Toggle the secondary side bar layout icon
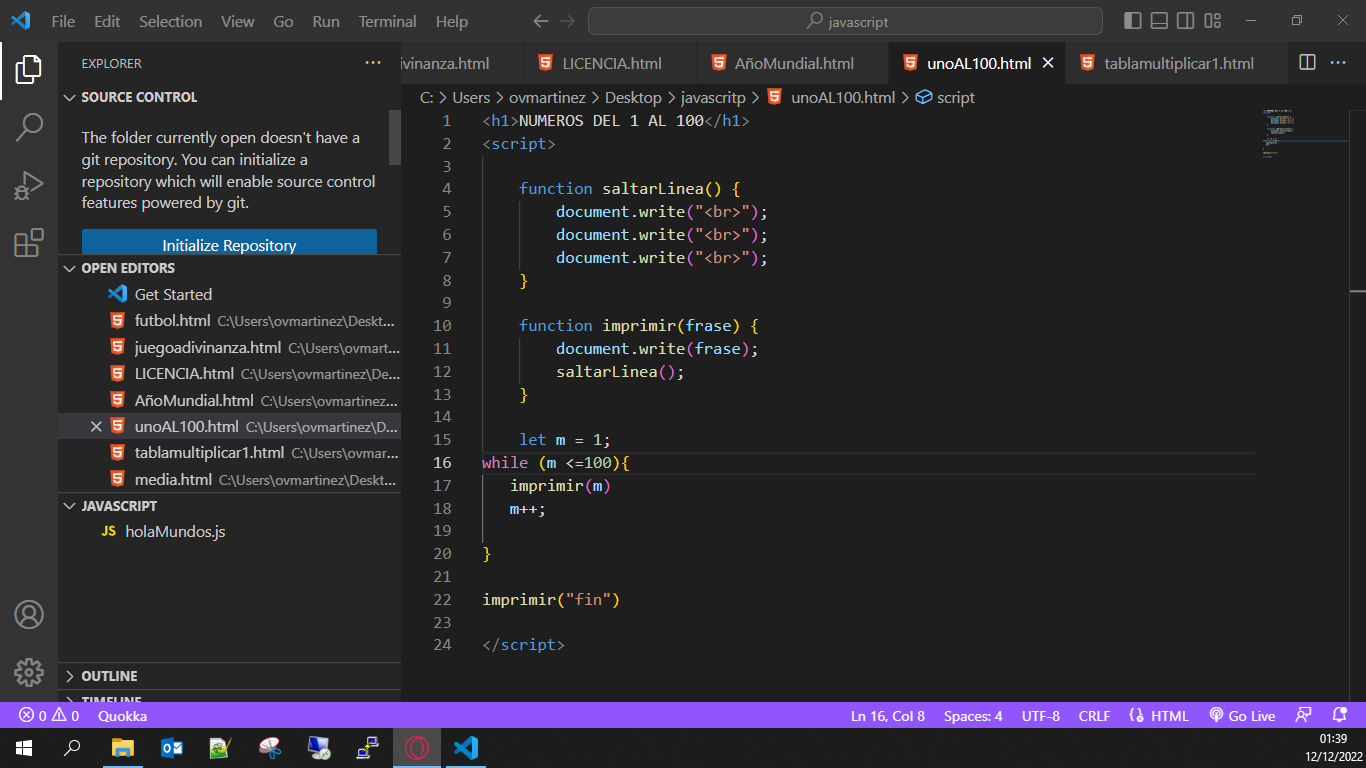This screenshot has width=1366, height=768. [1186, 21]
